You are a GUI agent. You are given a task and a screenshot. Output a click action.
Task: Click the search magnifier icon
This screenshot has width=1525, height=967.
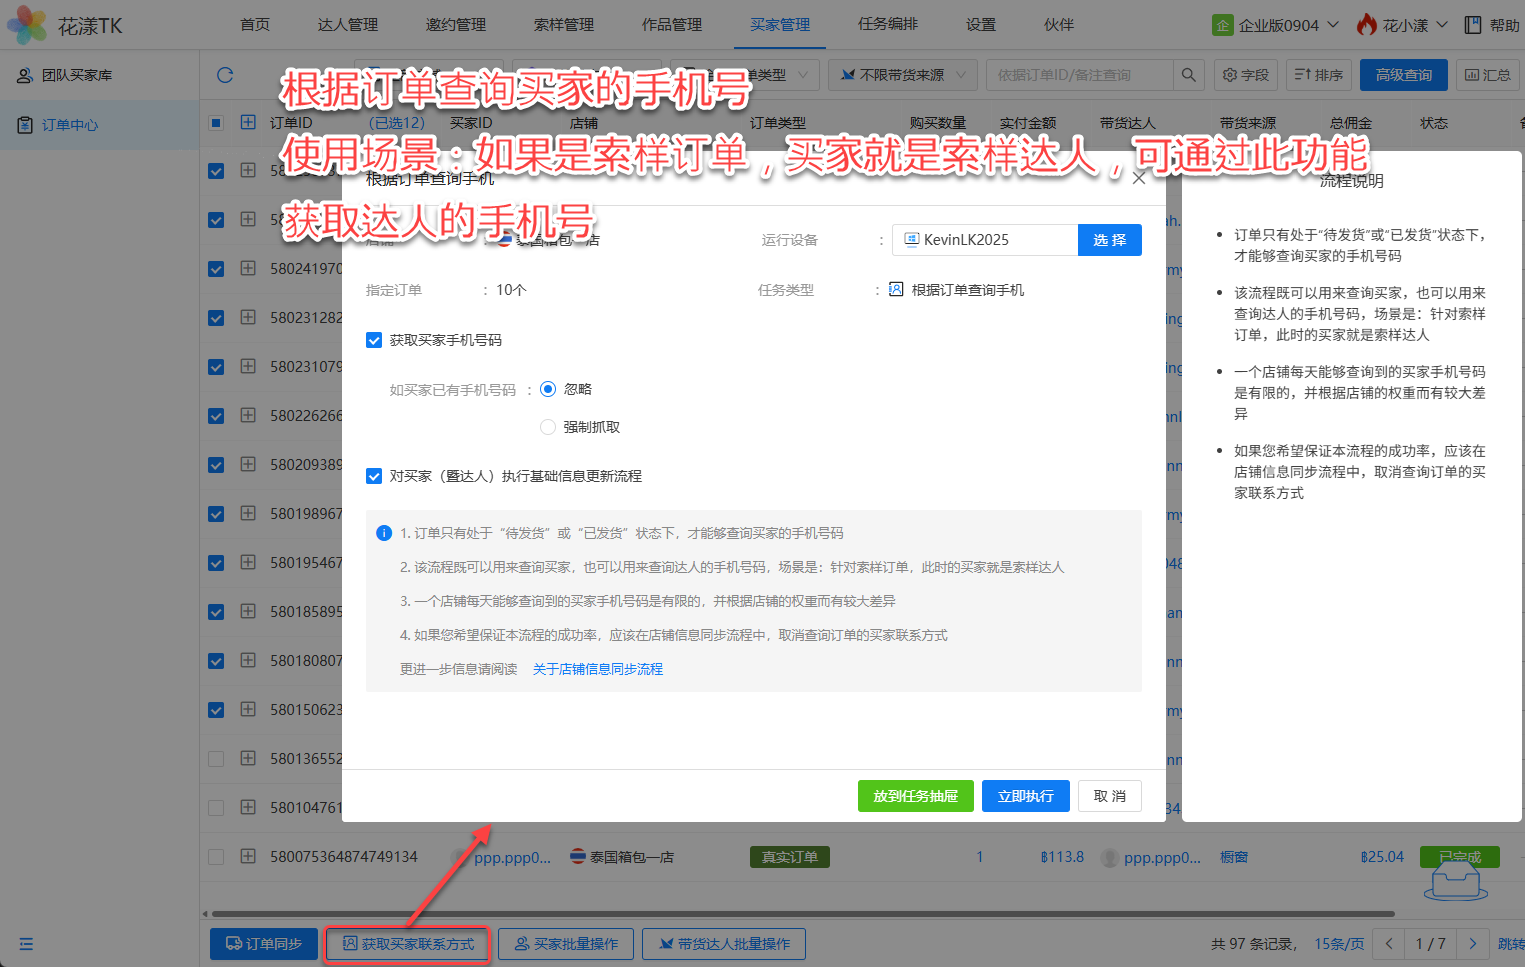click(x=1188, y=75)
